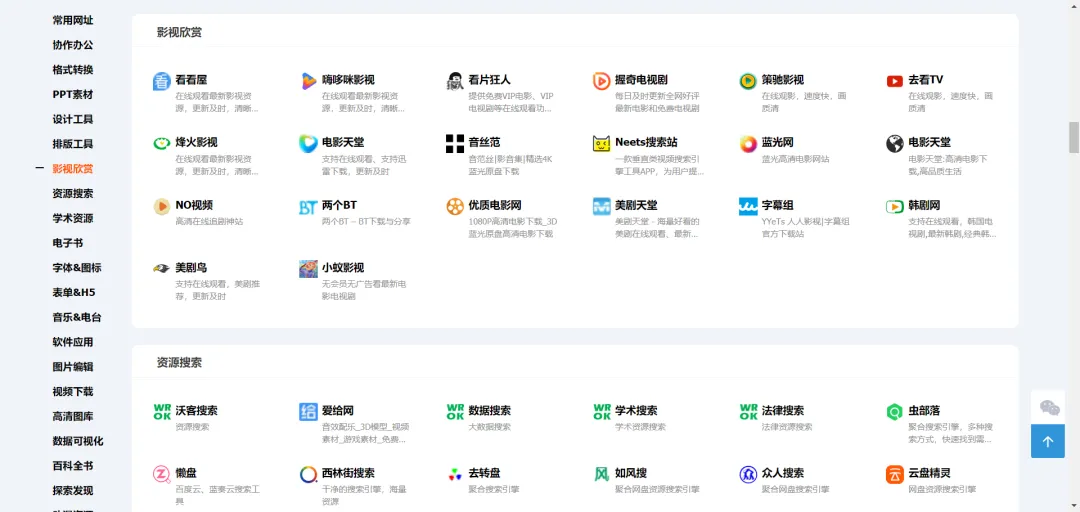Image resolution: width=1080 pixels, height=512 pixels.
Task: Open the 数据搜索 link
Action: 490,411
